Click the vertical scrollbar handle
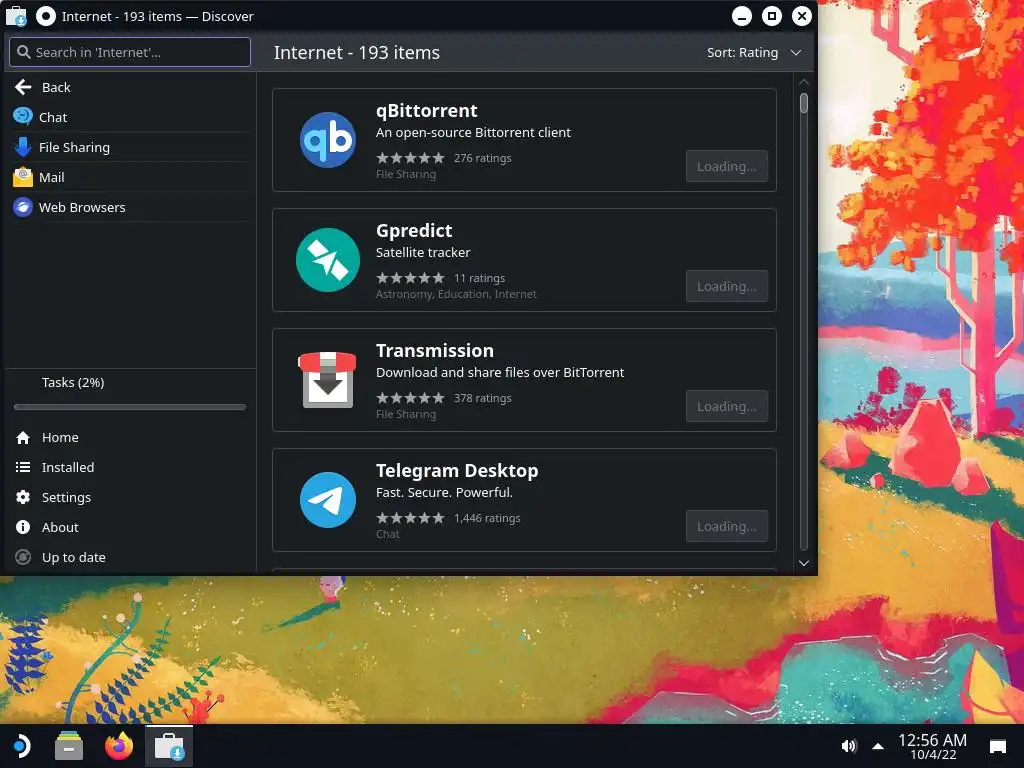This screenshot has height=768, width=1024. [804, 103]
